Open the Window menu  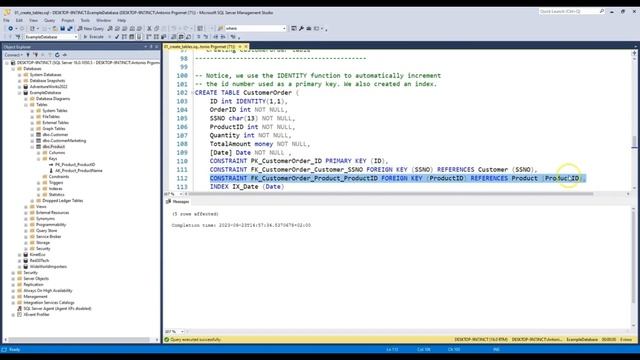(103, 20)
